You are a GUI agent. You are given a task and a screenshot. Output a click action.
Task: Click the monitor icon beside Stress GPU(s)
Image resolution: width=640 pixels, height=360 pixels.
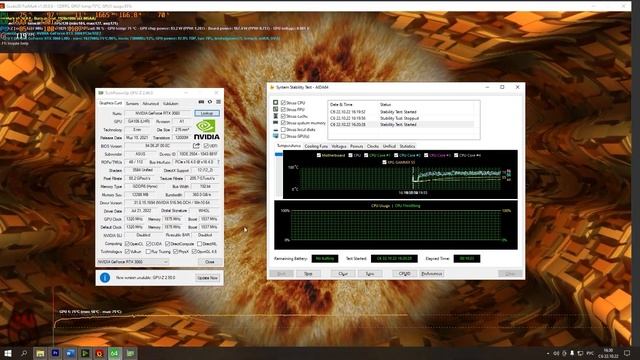coord(276,136)
